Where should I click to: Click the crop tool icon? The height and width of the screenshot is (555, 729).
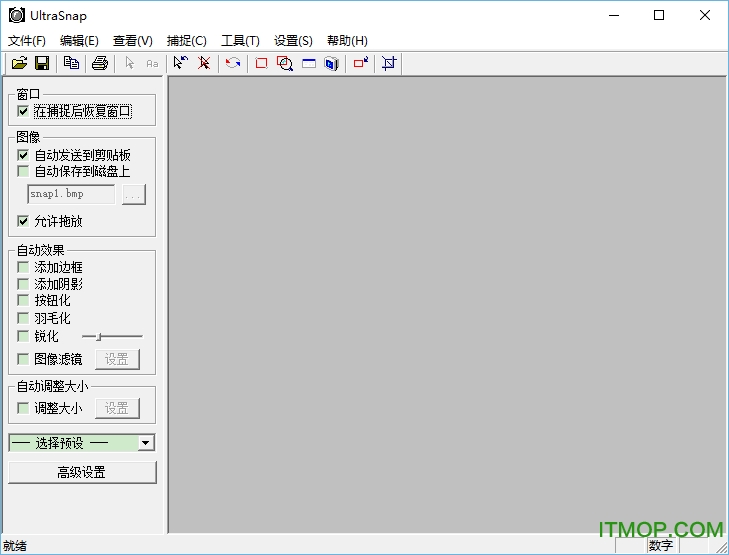(x=389, y=63)
